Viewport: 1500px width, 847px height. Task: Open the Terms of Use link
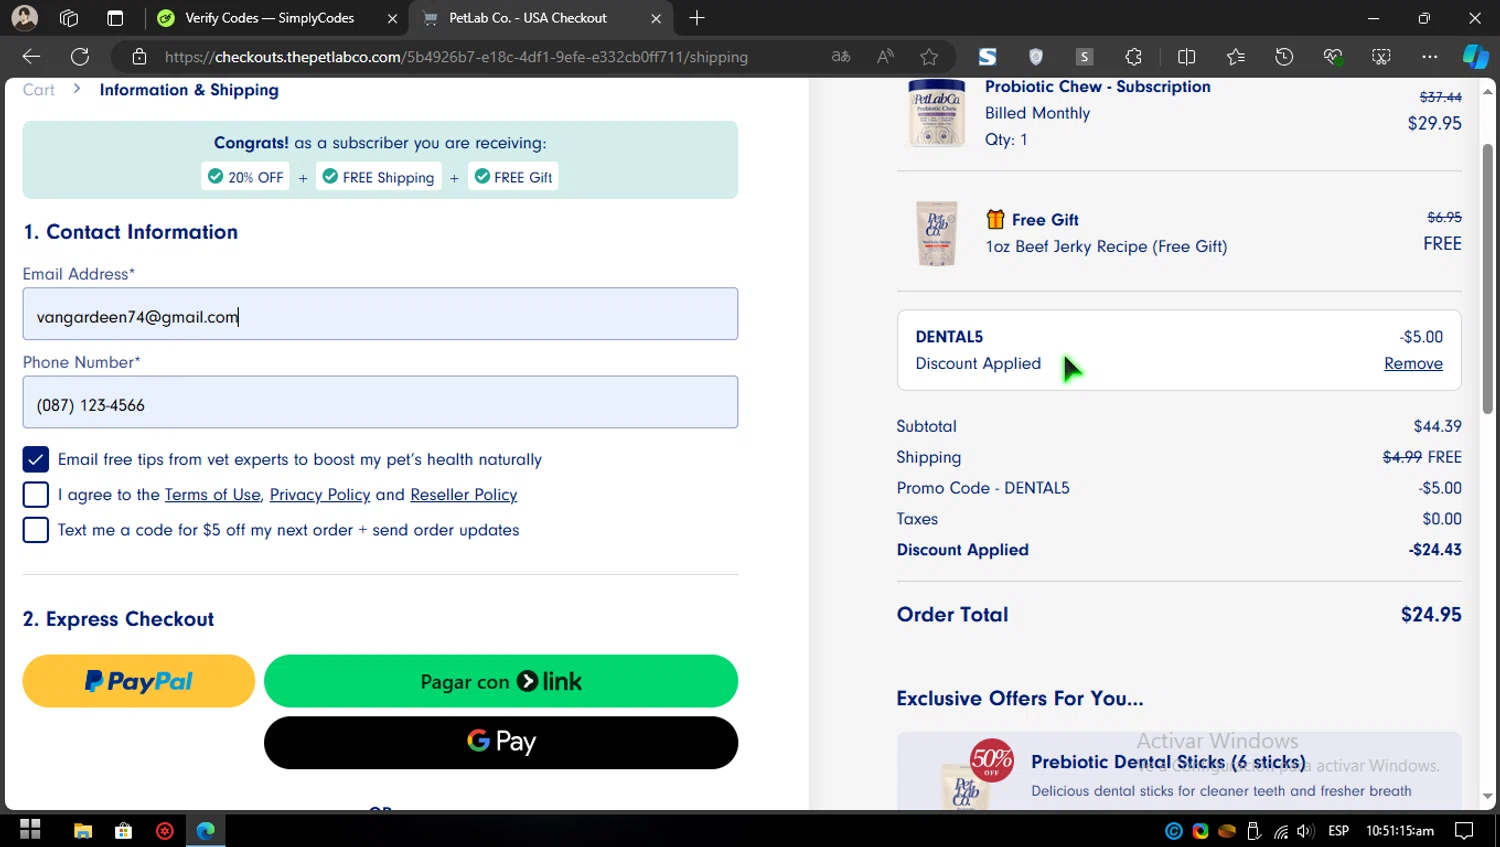point(212,494)
